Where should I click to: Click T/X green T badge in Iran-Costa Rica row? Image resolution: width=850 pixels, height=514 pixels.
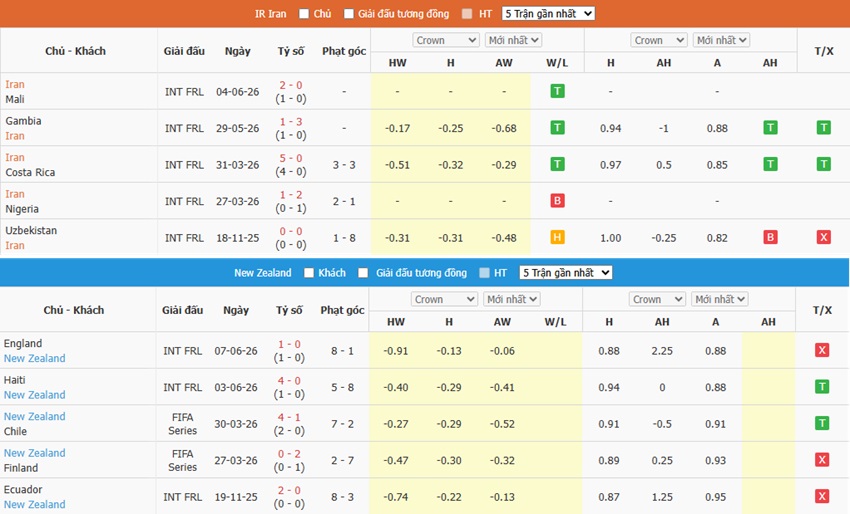(x=823, y=164)
